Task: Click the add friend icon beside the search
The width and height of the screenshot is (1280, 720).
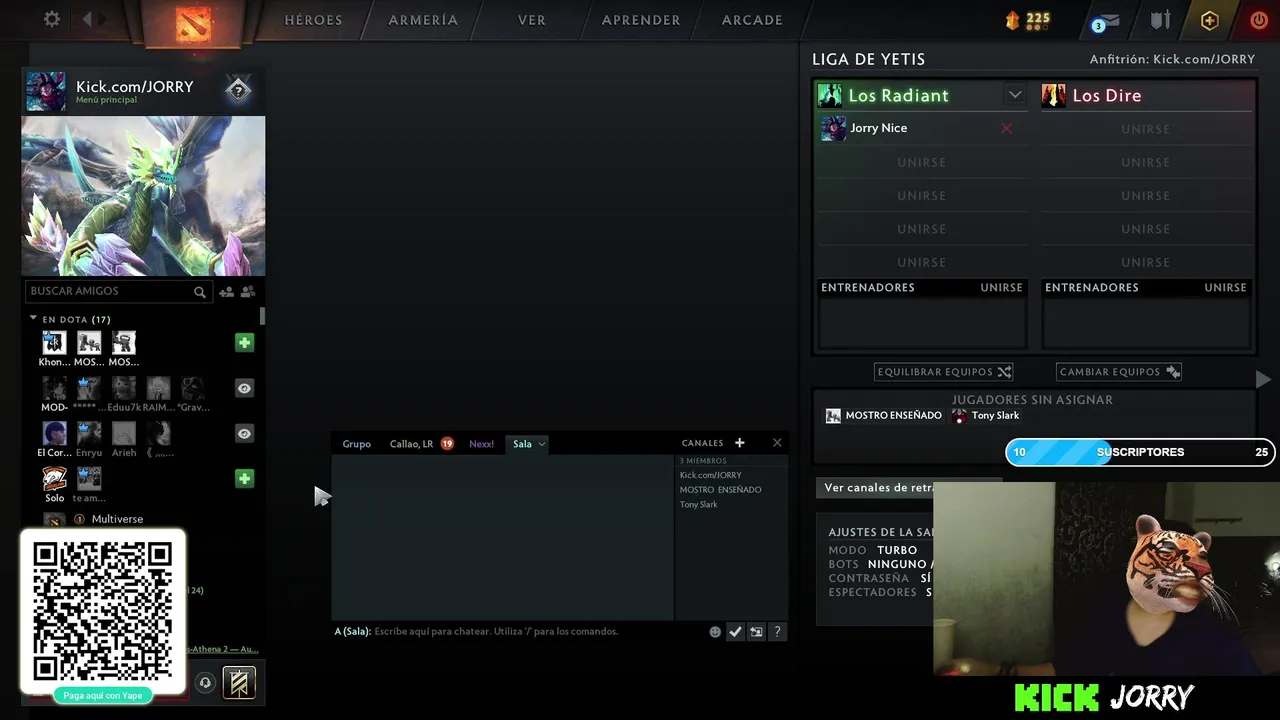Action: pyautogui.click(x=226, y=292)
